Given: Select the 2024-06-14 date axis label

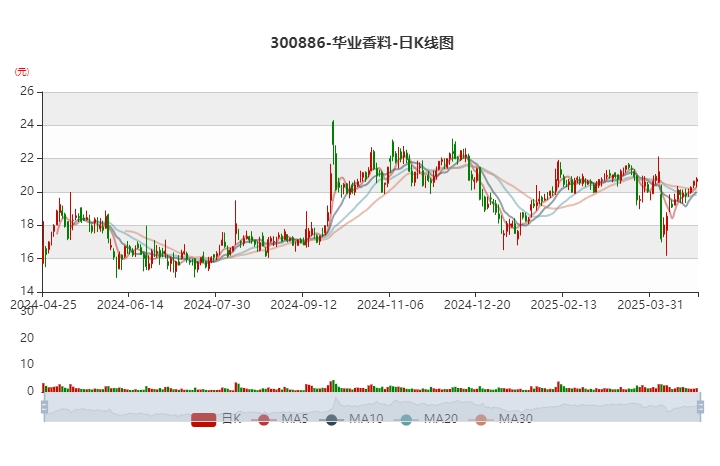Looking at the screenshot, I should point(130,305).
